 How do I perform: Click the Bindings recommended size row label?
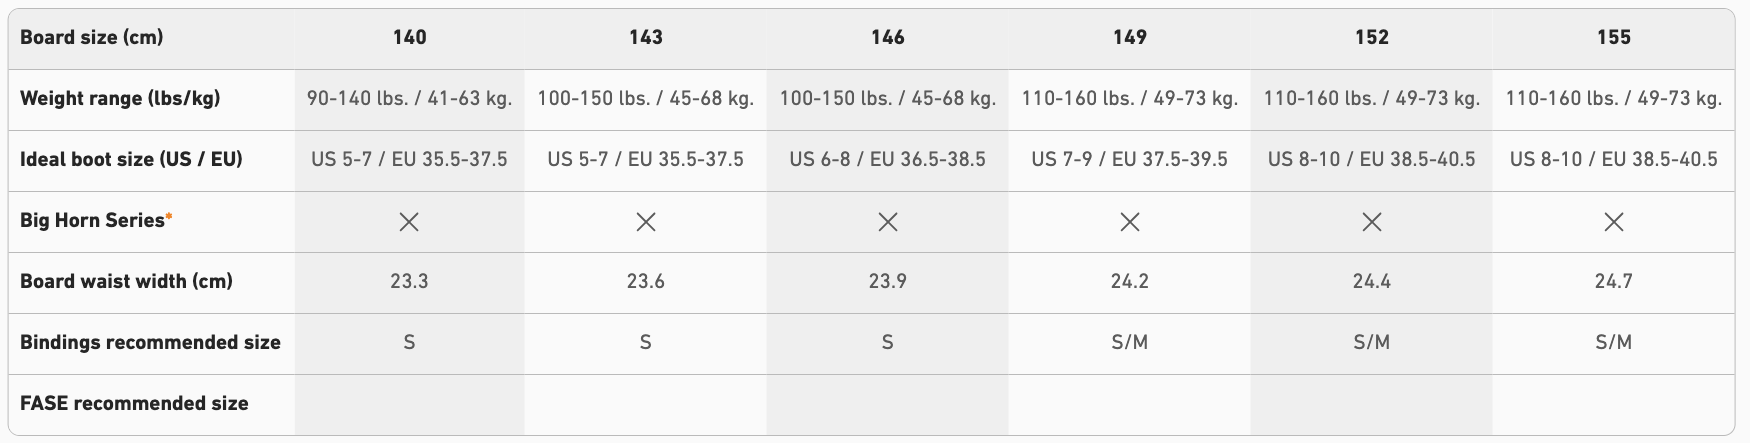[x=150, y=342]
